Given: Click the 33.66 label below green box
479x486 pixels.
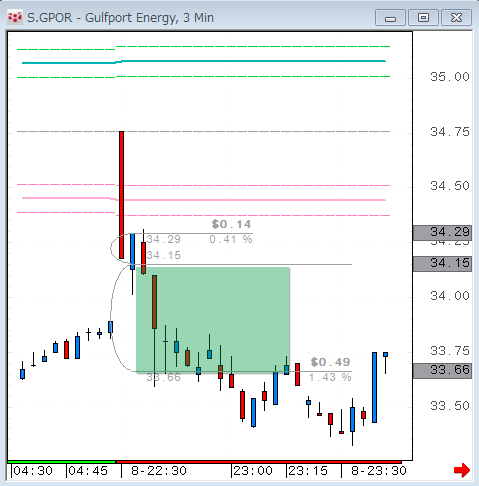Looking at the screenshot, I should click(164, 377).
